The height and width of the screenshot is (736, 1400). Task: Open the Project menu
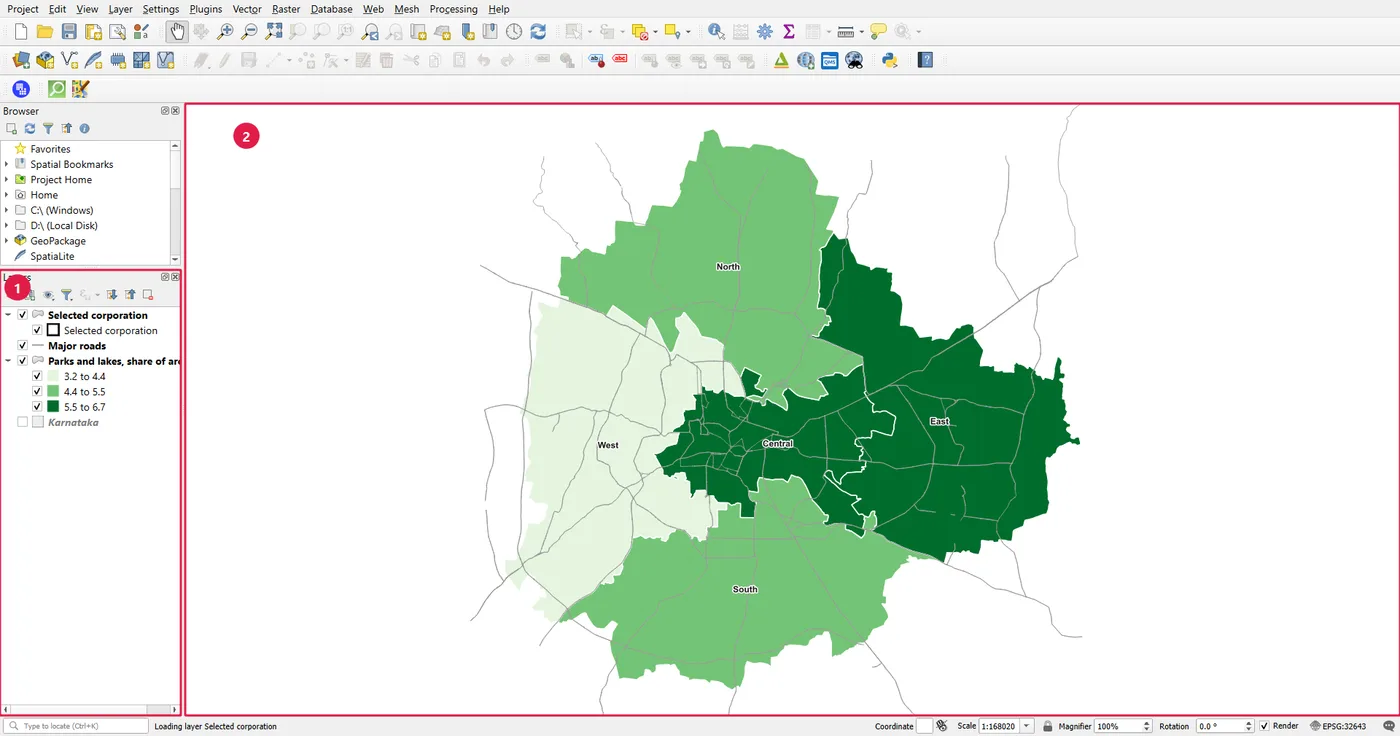23,9
